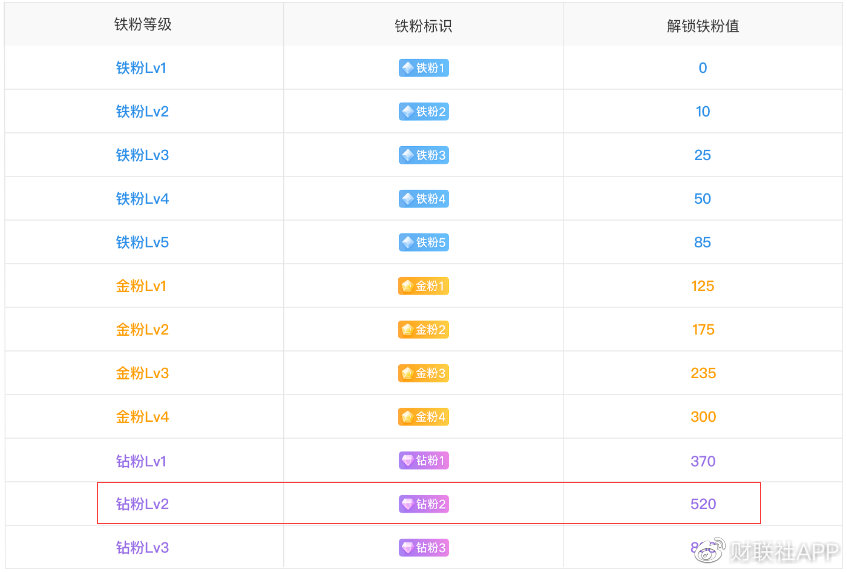This screenshot has height=572, width=847.
Task: Select the 金粉3 orange badge
Action: [x=423, y=373]
